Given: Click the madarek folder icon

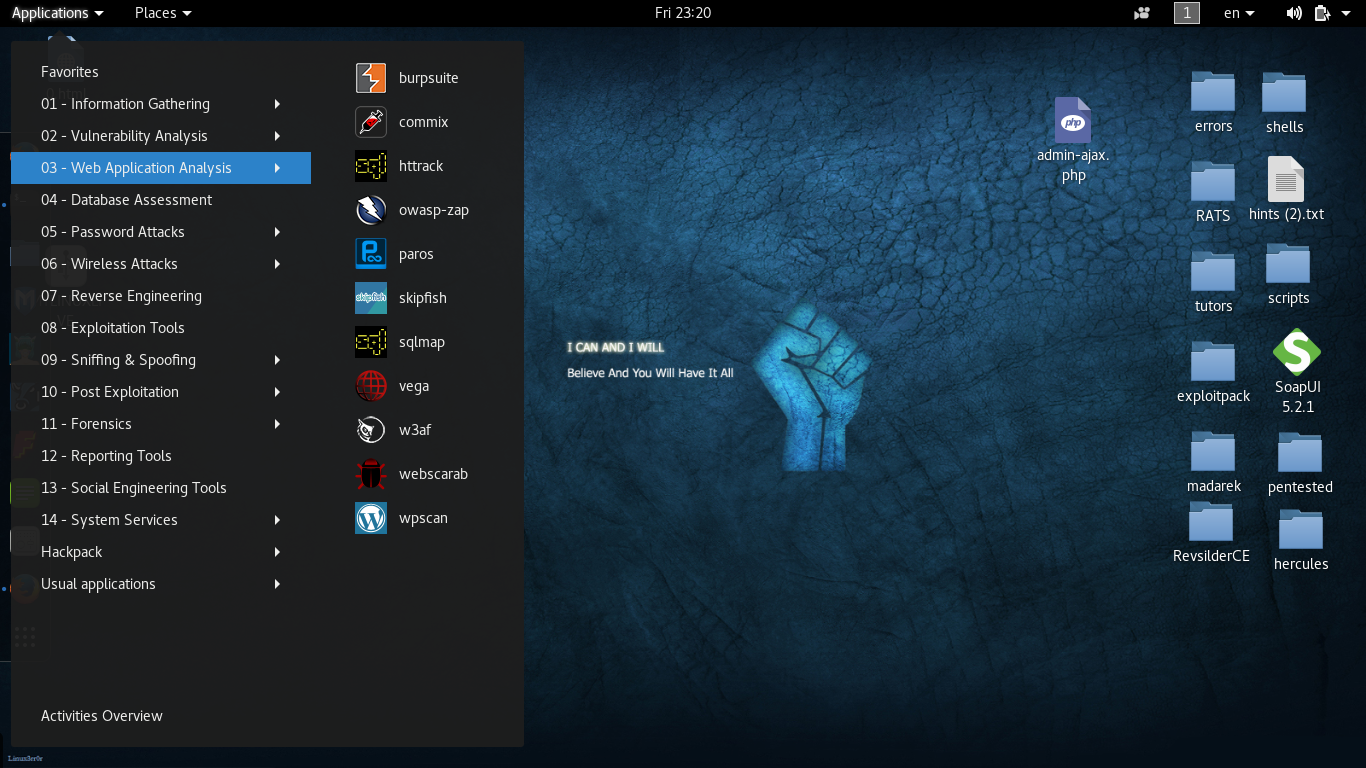Looking at the screenshot, I should 1213,452.
